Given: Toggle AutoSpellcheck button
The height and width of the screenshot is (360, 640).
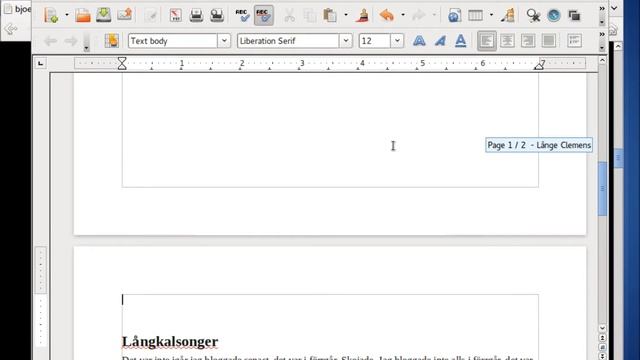Looking at the screenshot, I should pos(264,16).
